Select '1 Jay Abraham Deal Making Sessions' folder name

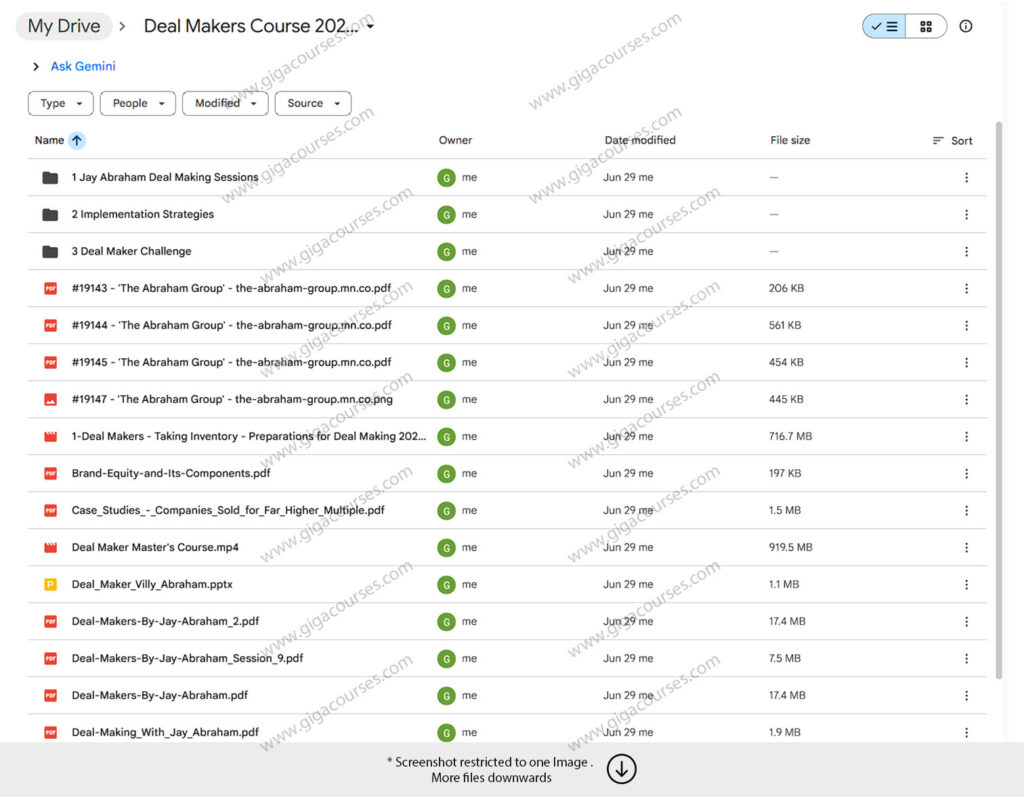coord(165,177)
